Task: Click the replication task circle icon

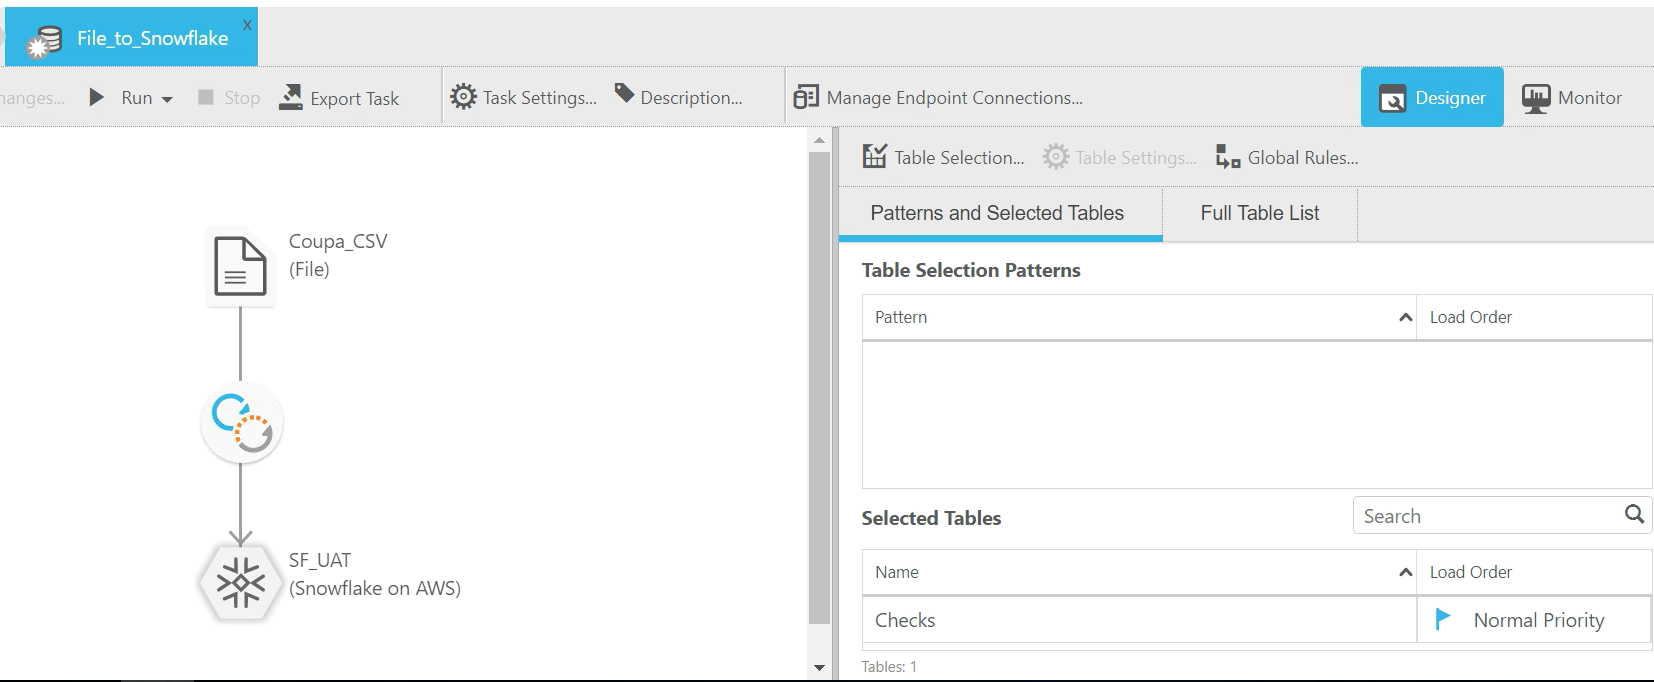Action: (242, 423)
